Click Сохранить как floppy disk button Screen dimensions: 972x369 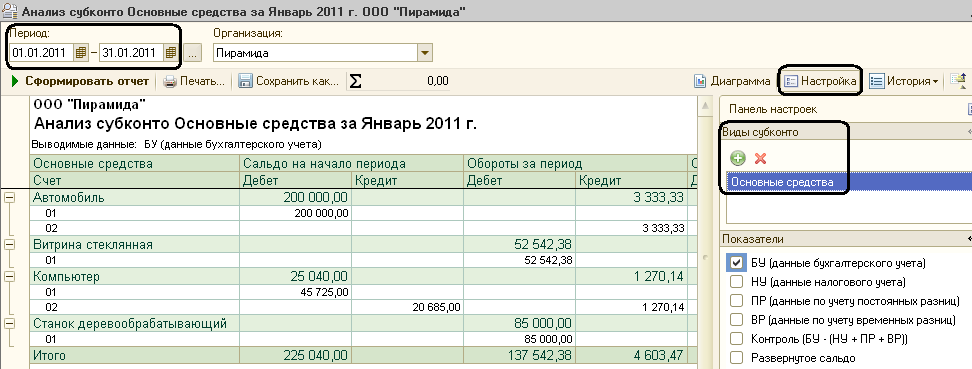(288, 81)
